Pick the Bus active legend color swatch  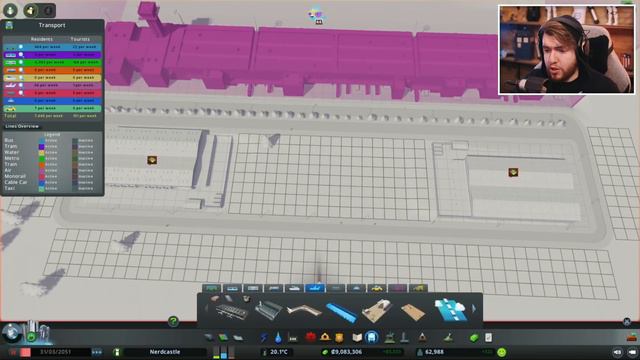(x=41, y=140)
